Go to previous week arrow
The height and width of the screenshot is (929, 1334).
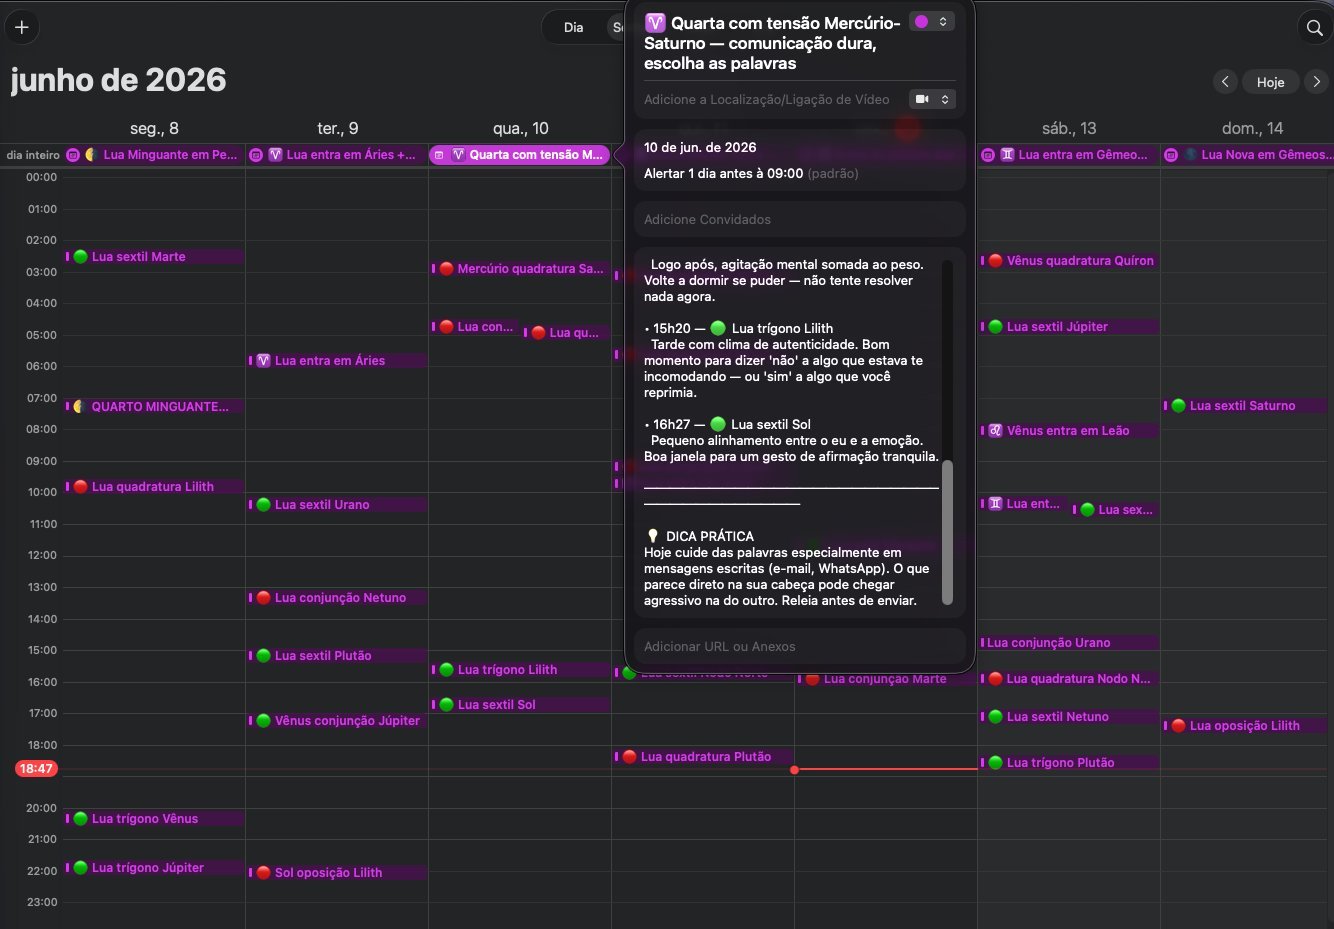(1225, 82)
